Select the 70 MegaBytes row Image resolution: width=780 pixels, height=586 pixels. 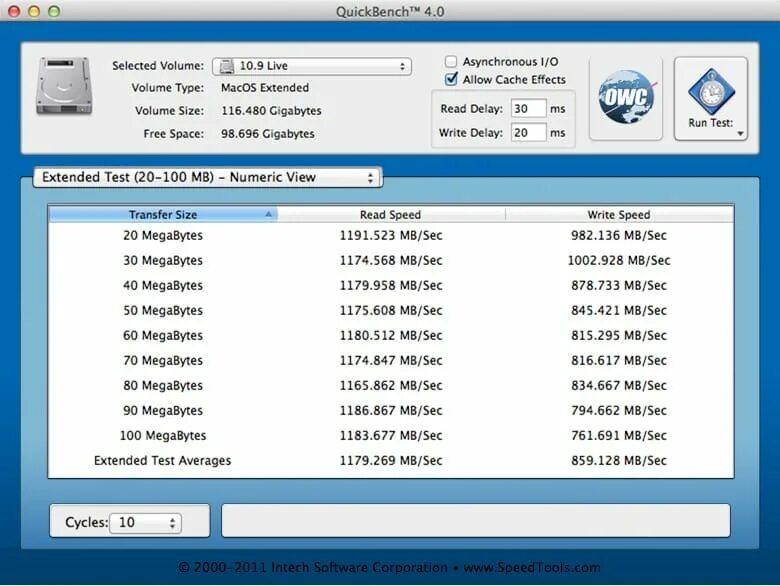coord(390,360)
